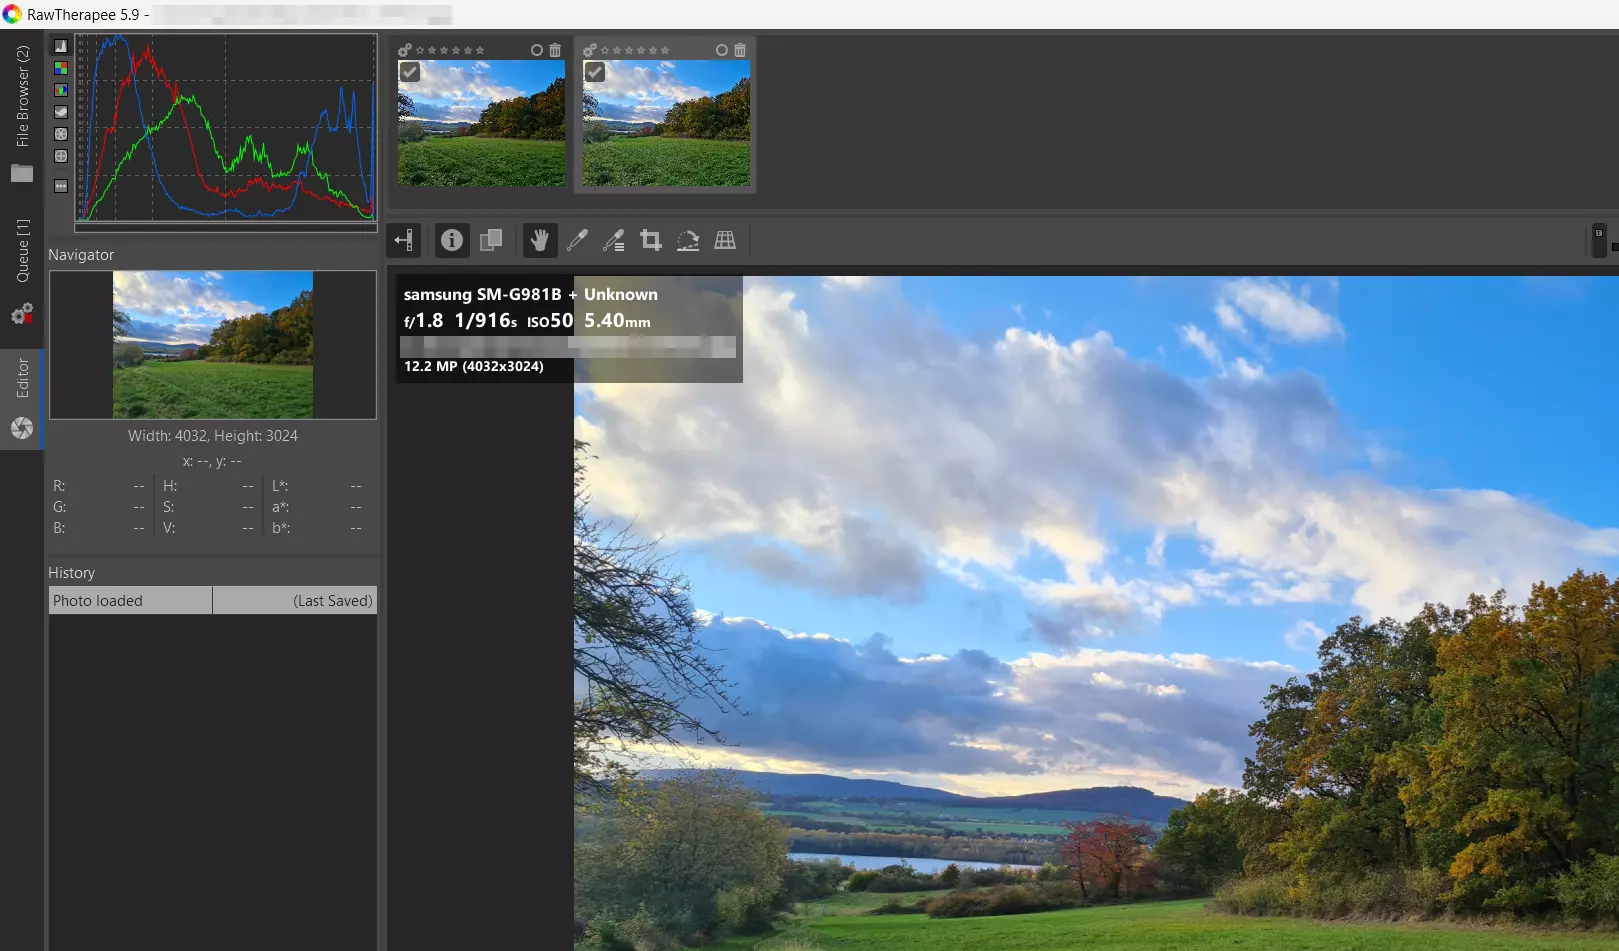This screenshot has height=951, width=1619.
Task: Select the (Last Saved) history snapshot
Action: (294, 600)
